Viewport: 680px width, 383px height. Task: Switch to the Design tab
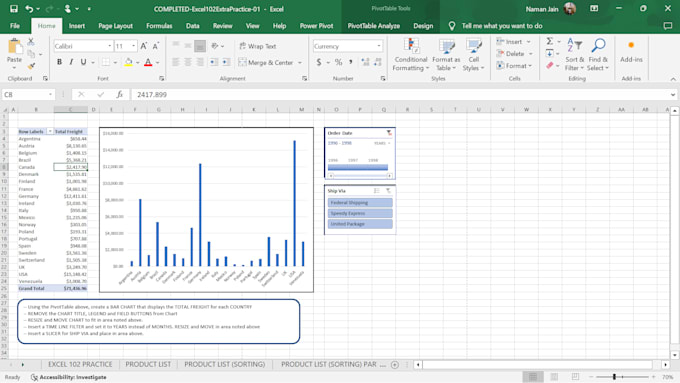pyautogui.click(x=423, y=26)
